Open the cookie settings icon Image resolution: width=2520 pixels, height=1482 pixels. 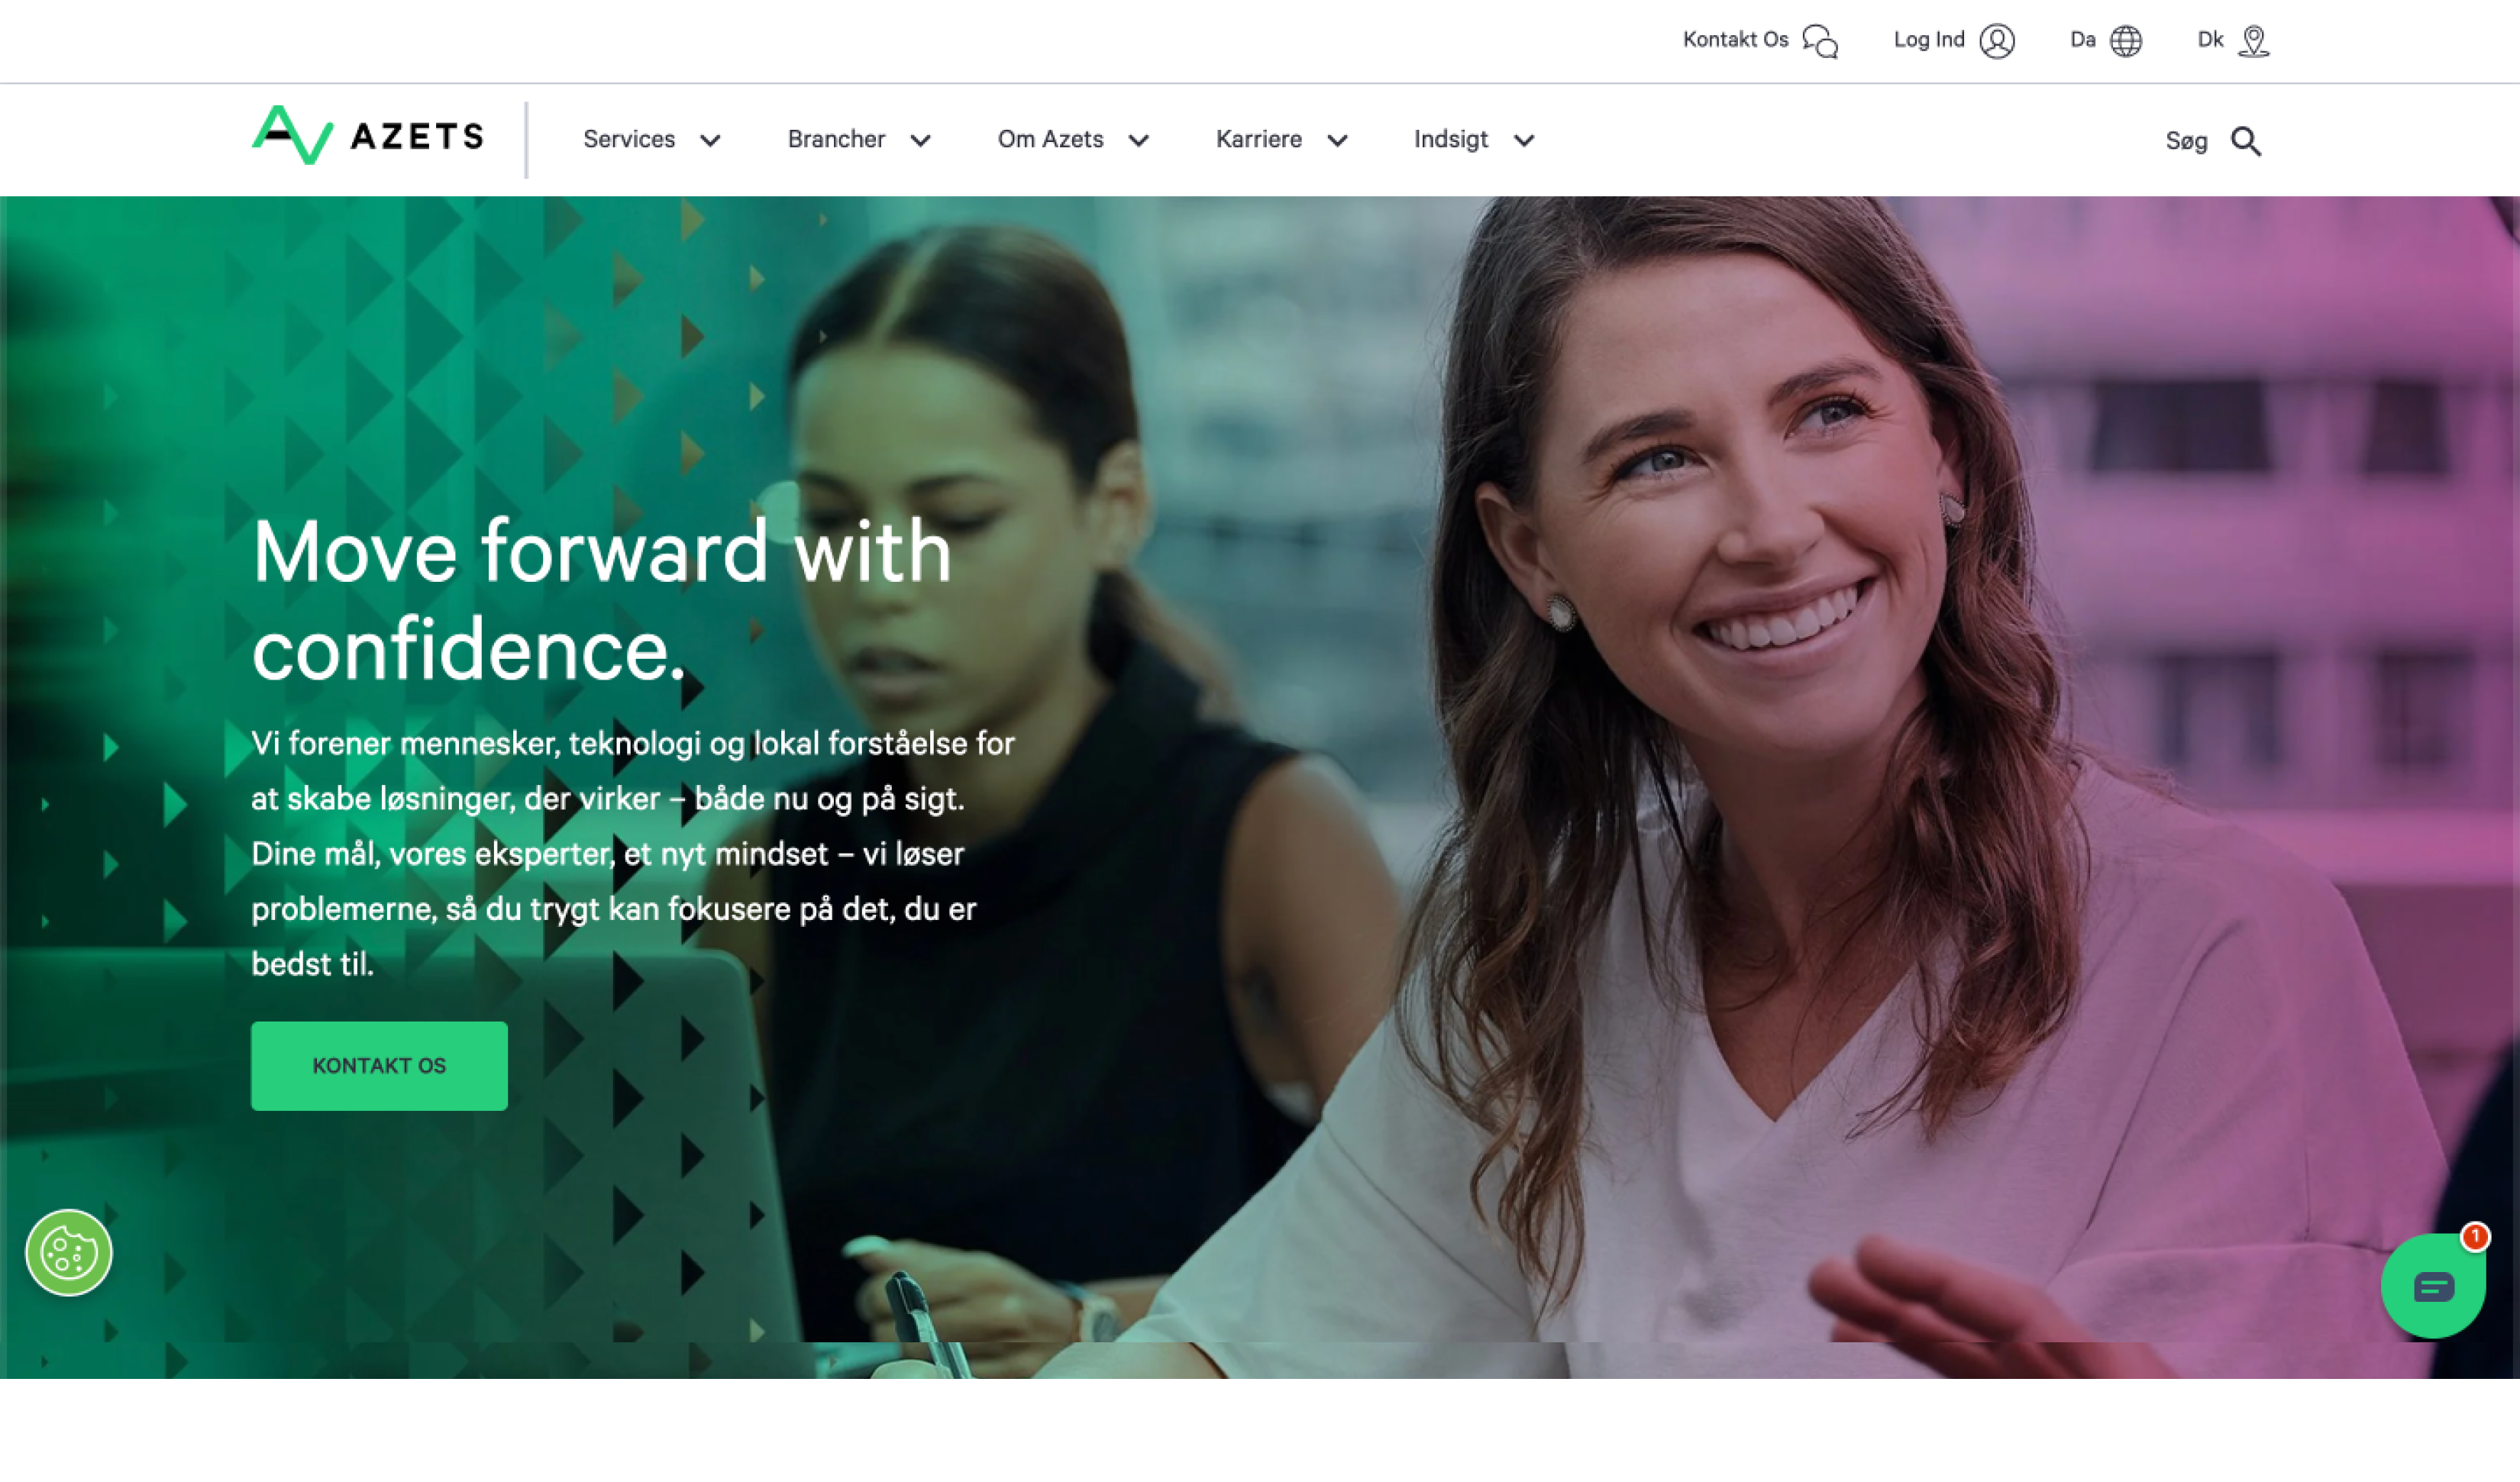(69, 1252)
